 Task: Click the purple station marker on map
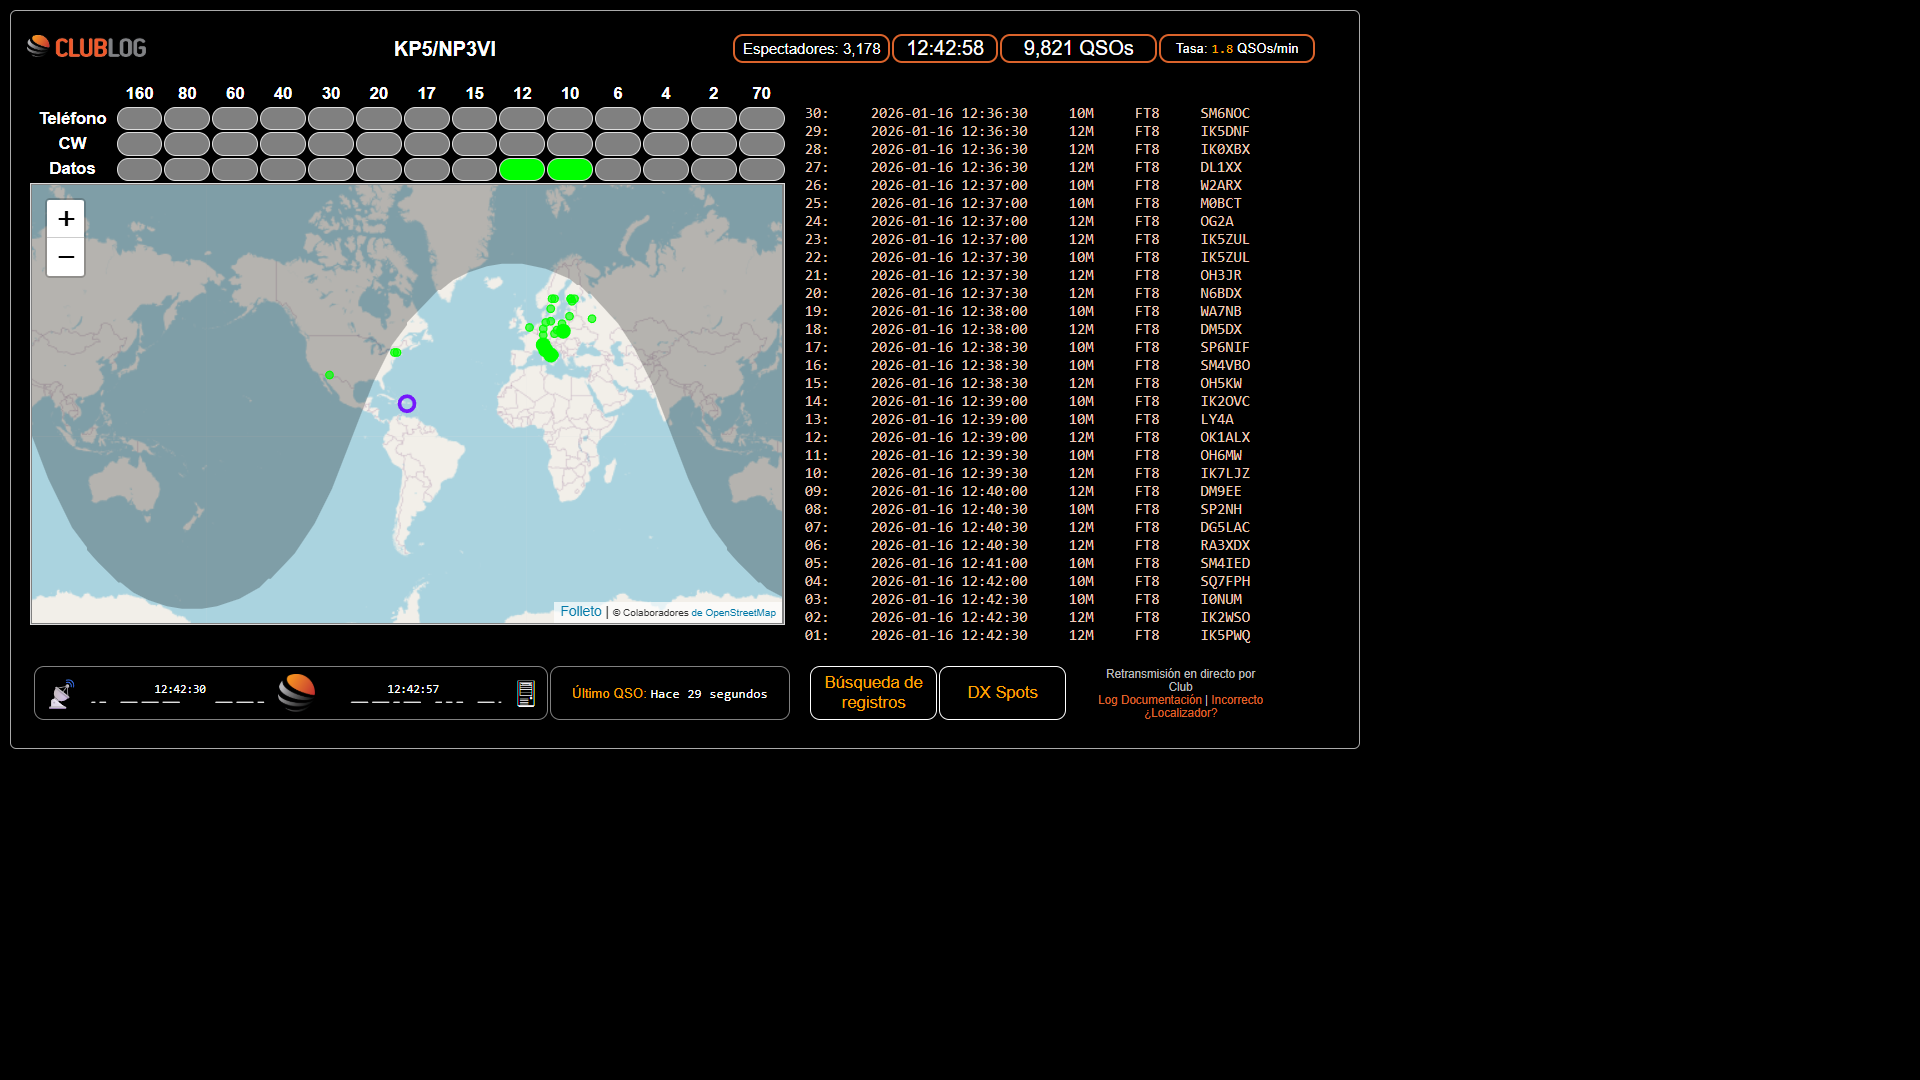coord(407,404)
